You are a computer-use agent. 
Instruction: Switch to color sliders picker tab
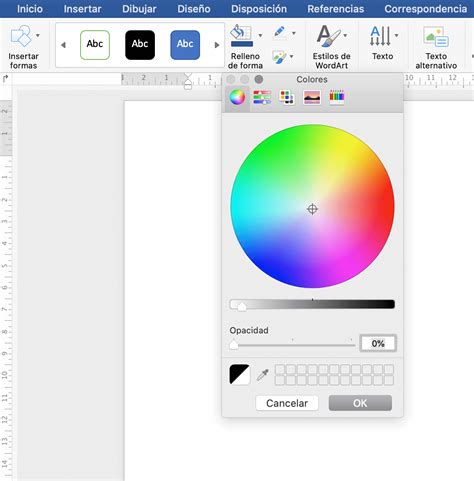coord(262,97)
